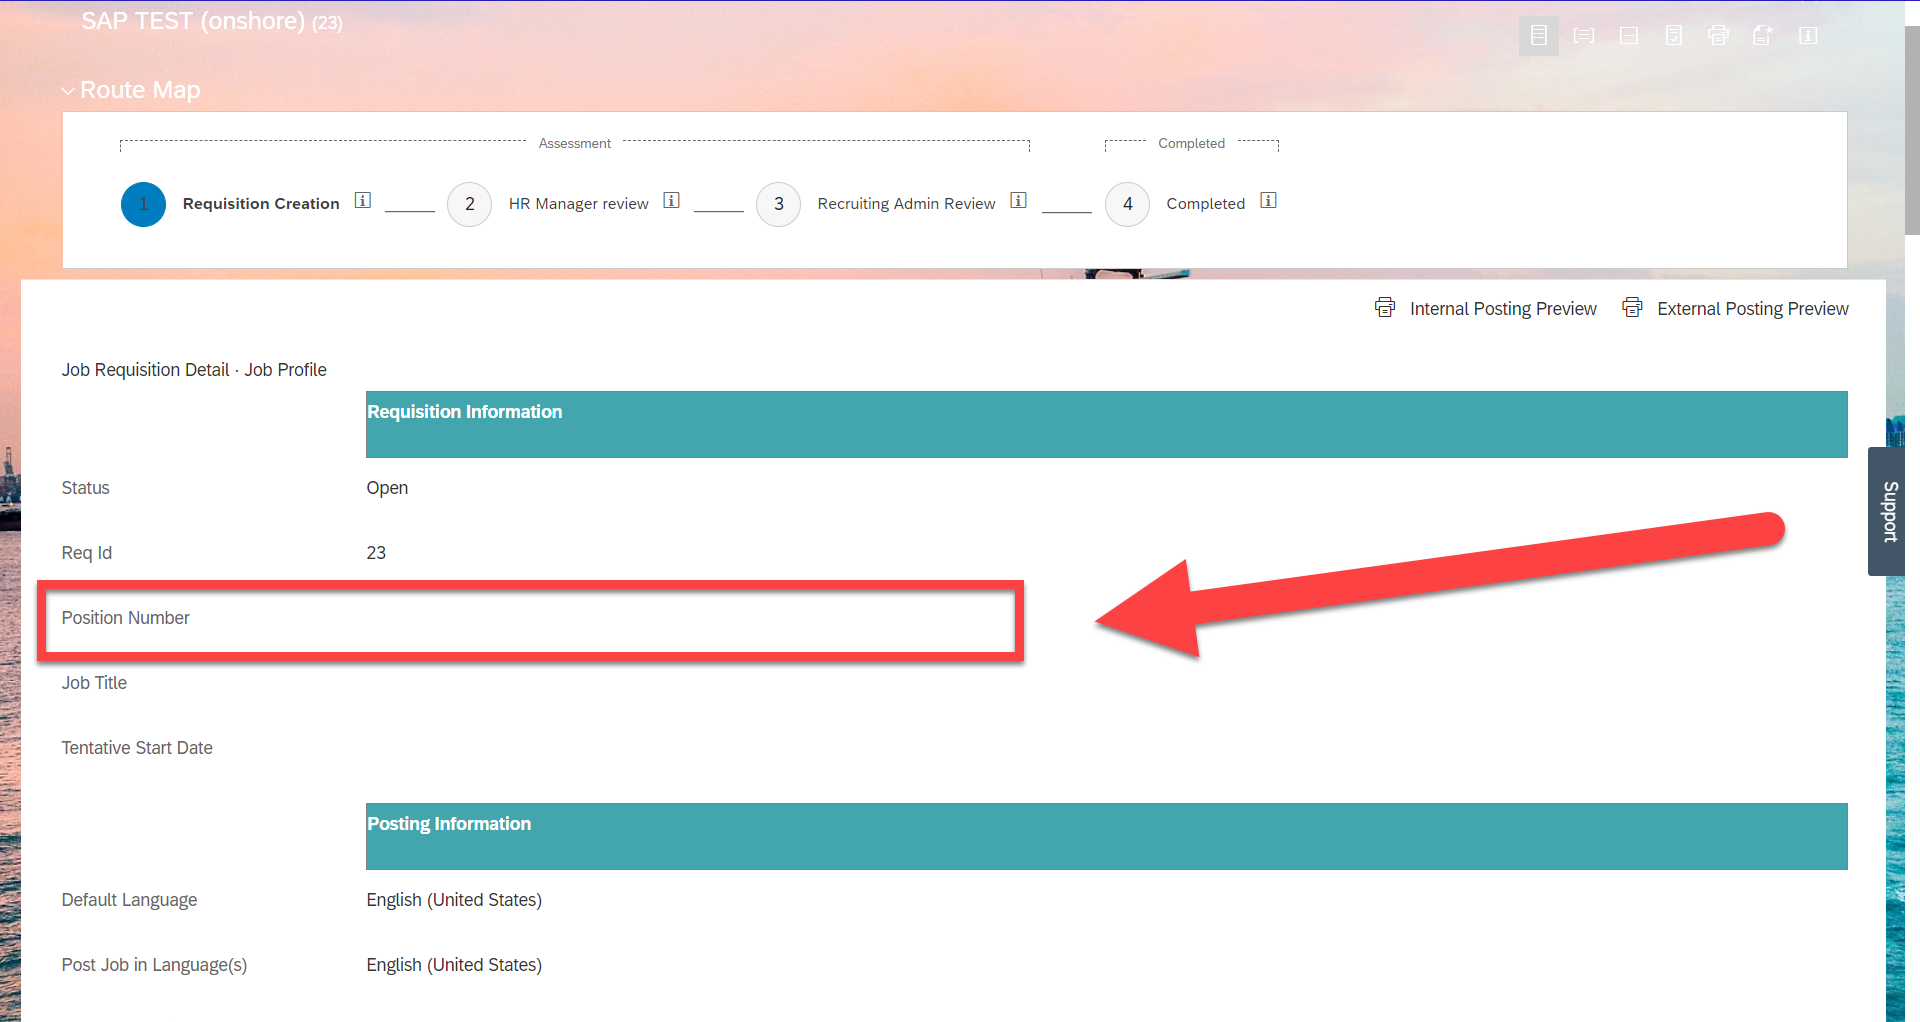Open info icon beside Recruiting Admin Review
1920x1022 pixels.
click(1019, 201)
